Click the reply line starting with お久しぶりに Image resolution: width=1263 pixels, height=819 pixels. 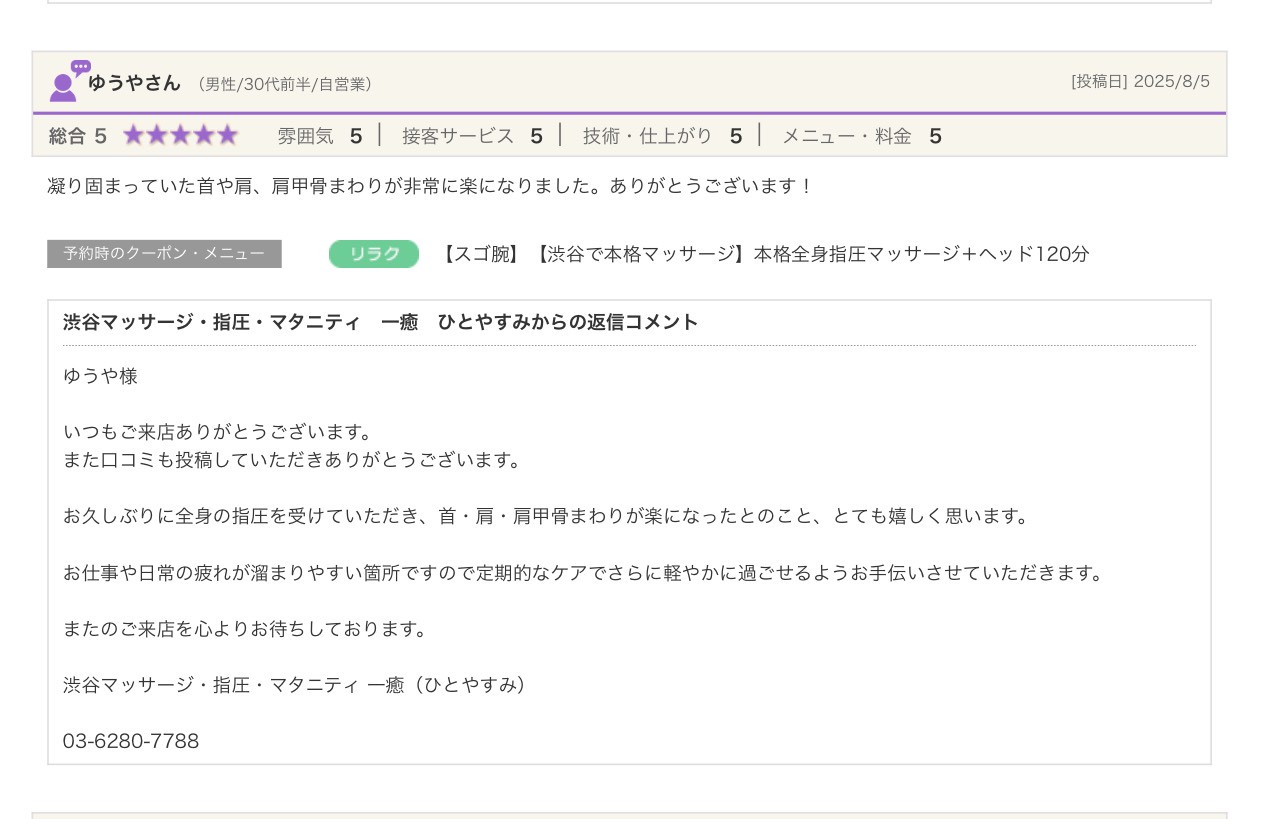point(545,516)
